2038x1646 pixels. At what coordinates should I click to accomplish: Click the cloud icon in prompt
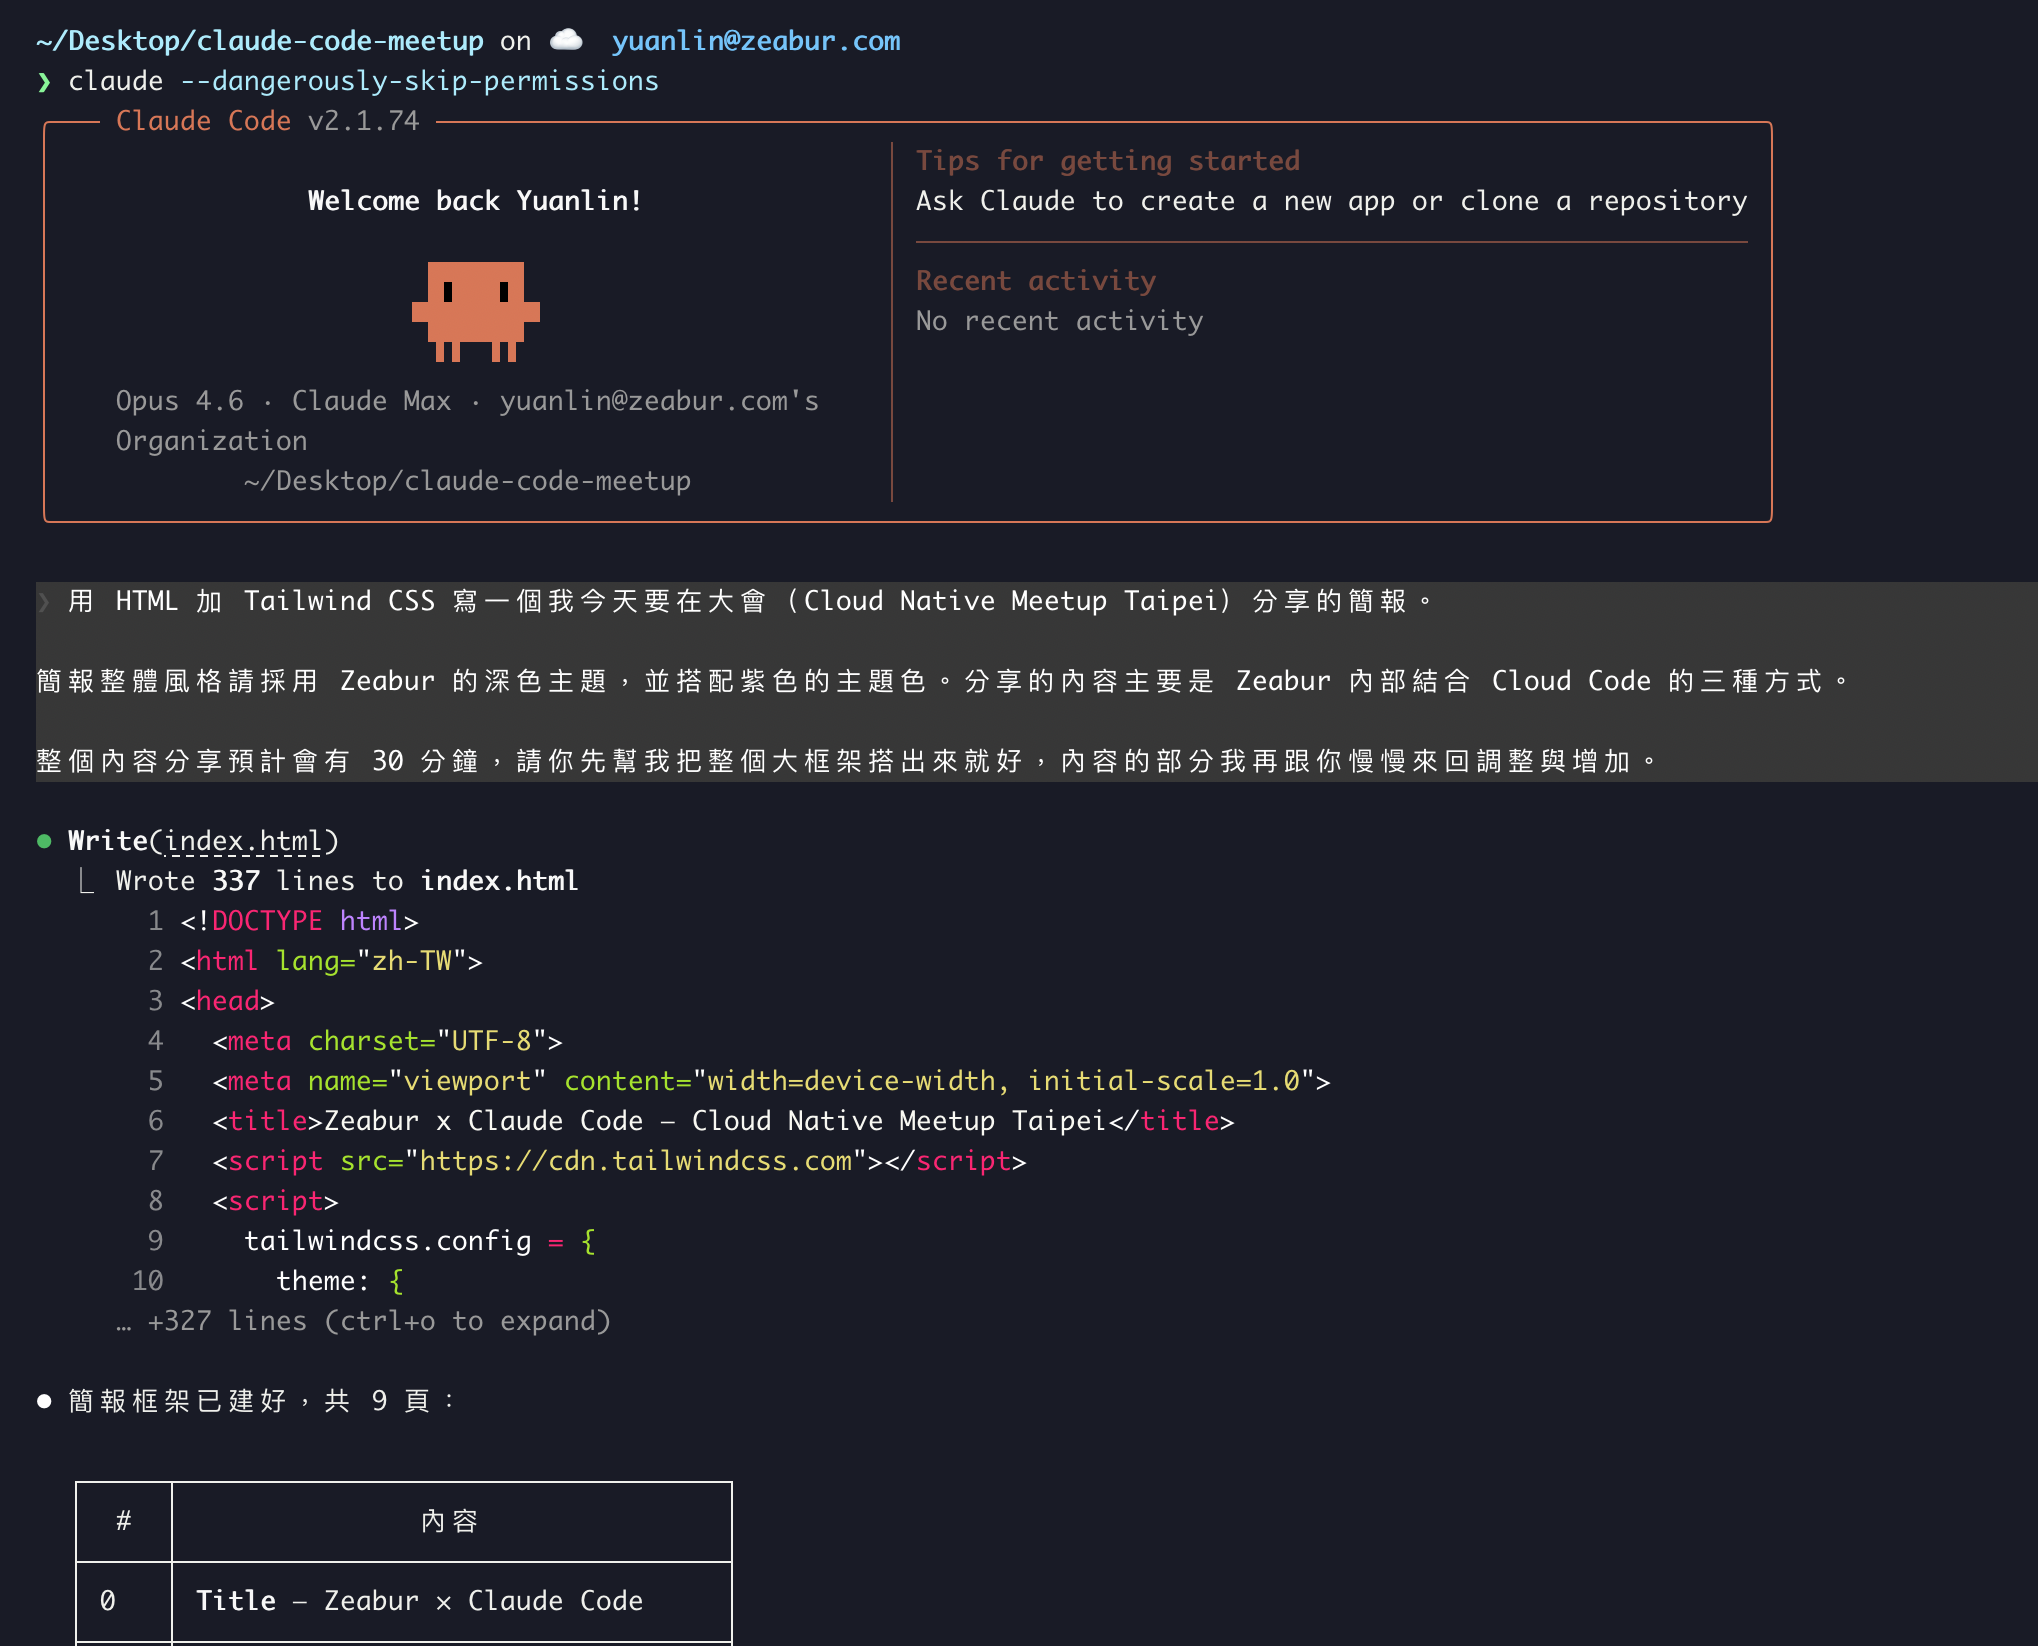pos(567,40)
